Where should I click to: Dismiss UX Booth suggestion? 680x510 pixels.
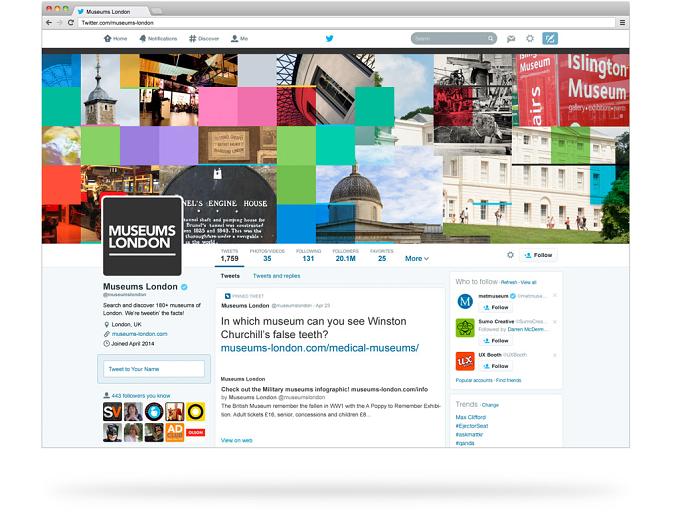(555, 355)
